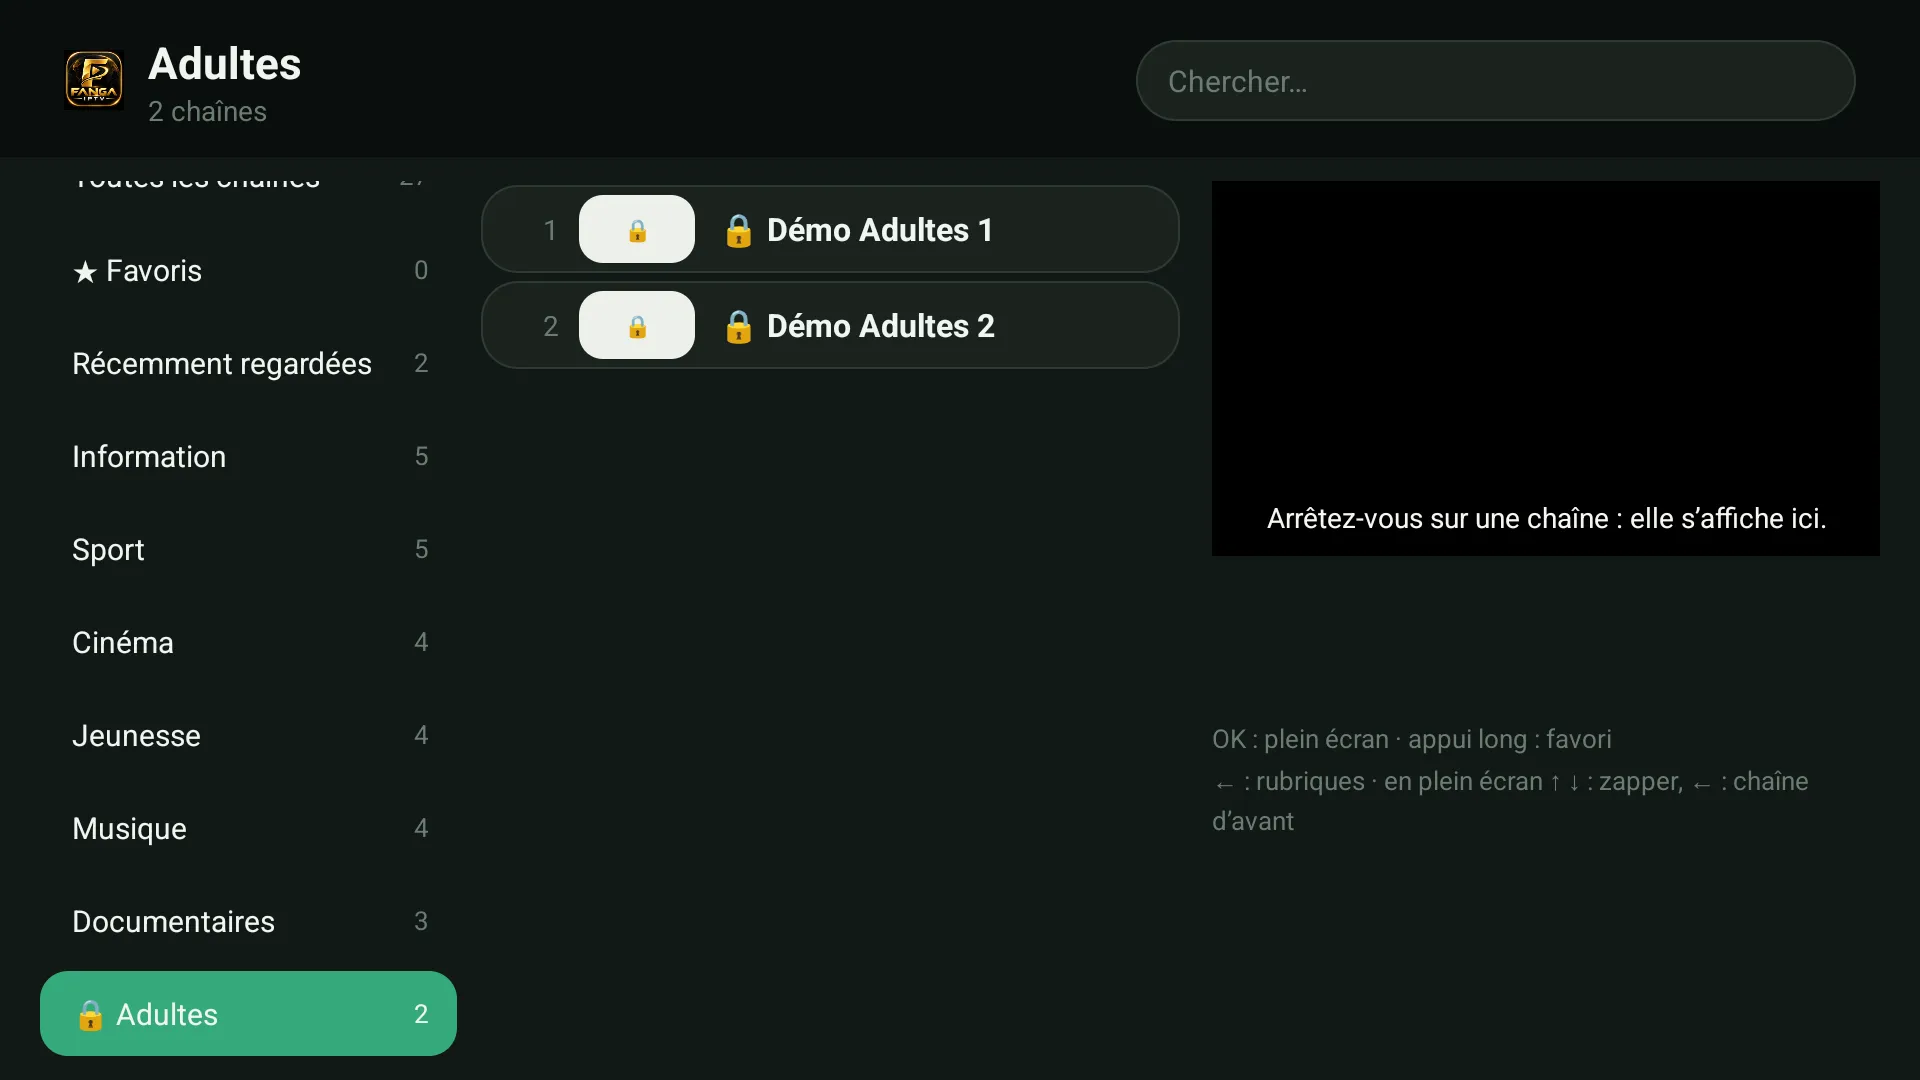Click the channel number 2 in list
1920x1080 pixels.
tap(550, 326)
